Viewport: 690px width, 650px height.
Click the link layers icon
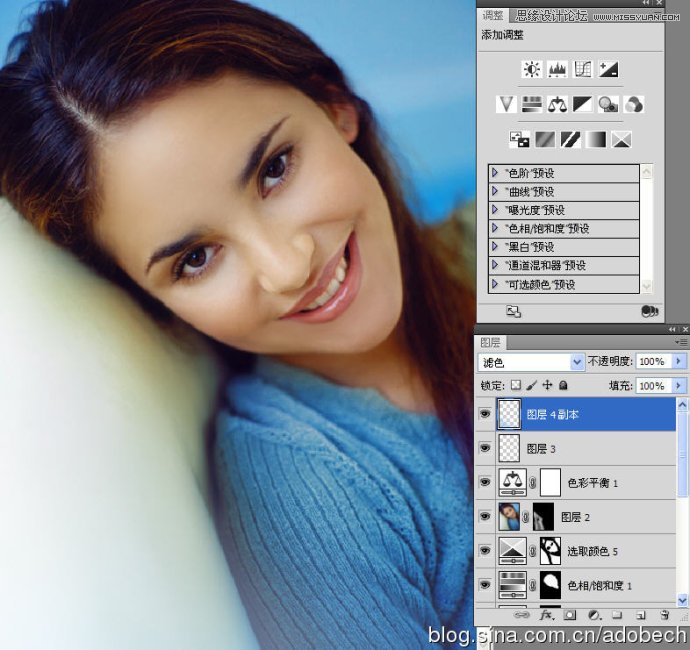[521, 615]
